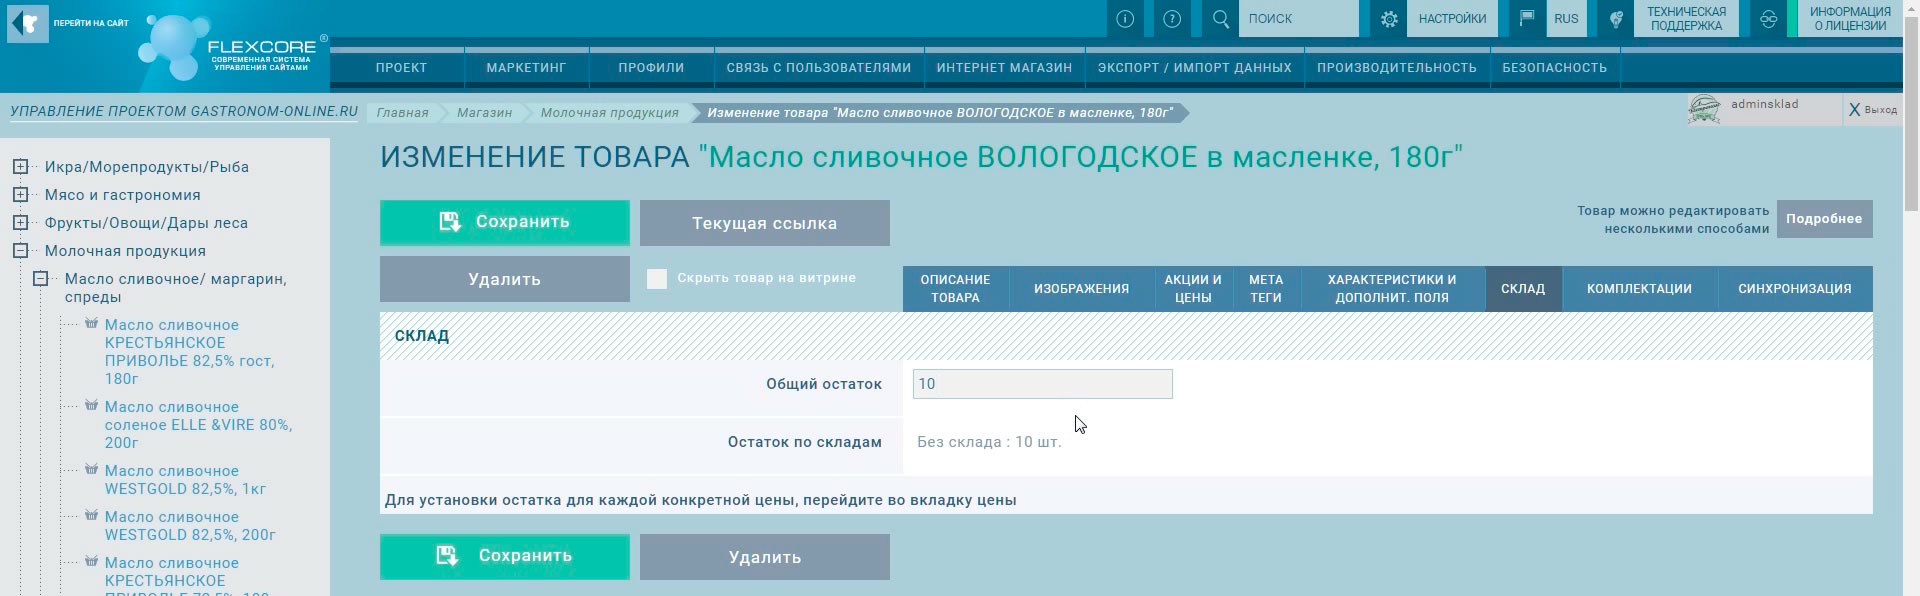Screen dimensions: 1920x596
Task: Collapse the Масло сливочное/ маргарин, спреды node
Action: click(x=40, y=279)
